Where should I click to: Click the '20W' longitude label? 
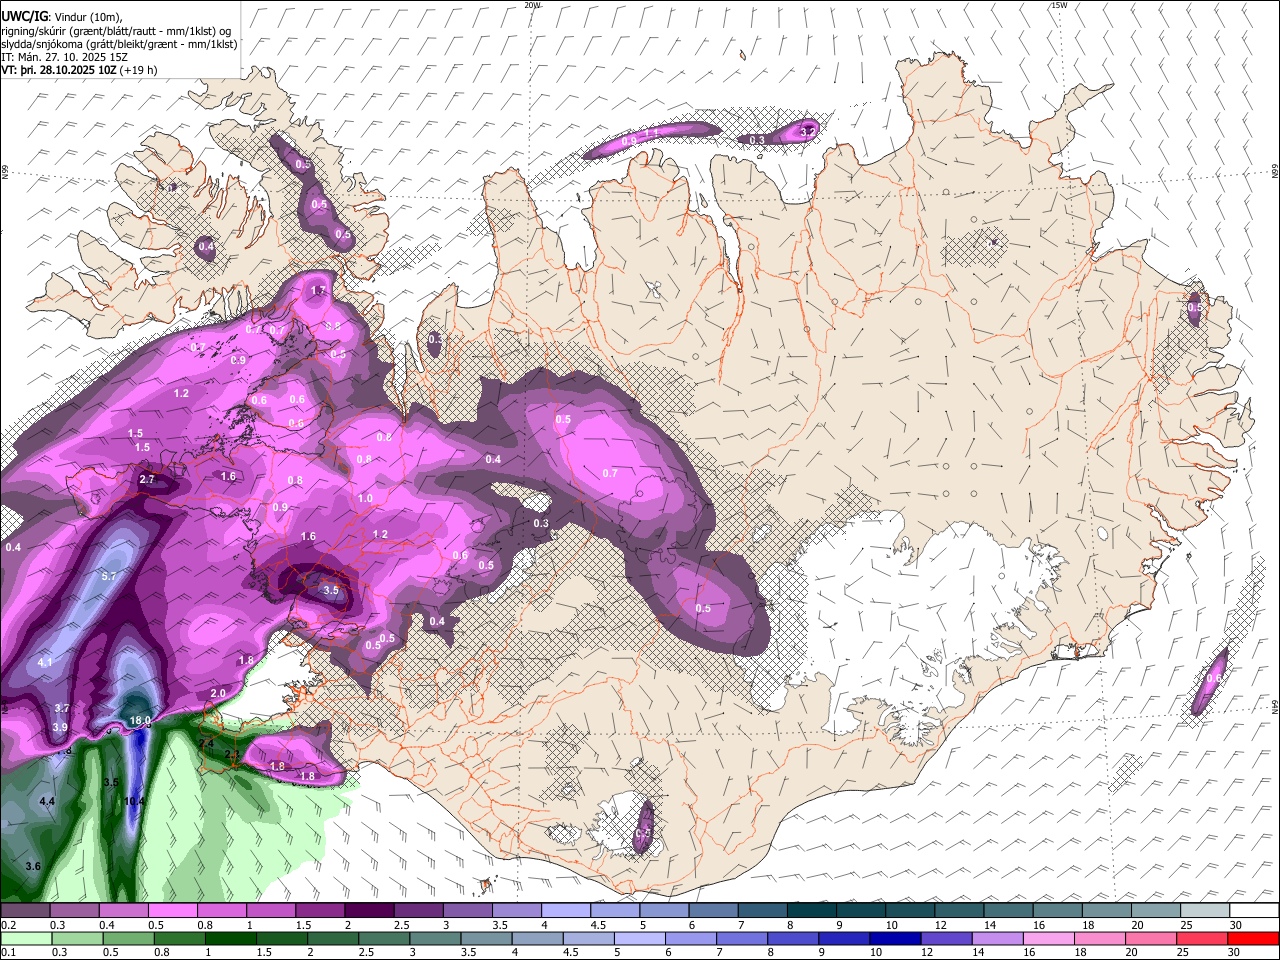[x=533, y=5]
